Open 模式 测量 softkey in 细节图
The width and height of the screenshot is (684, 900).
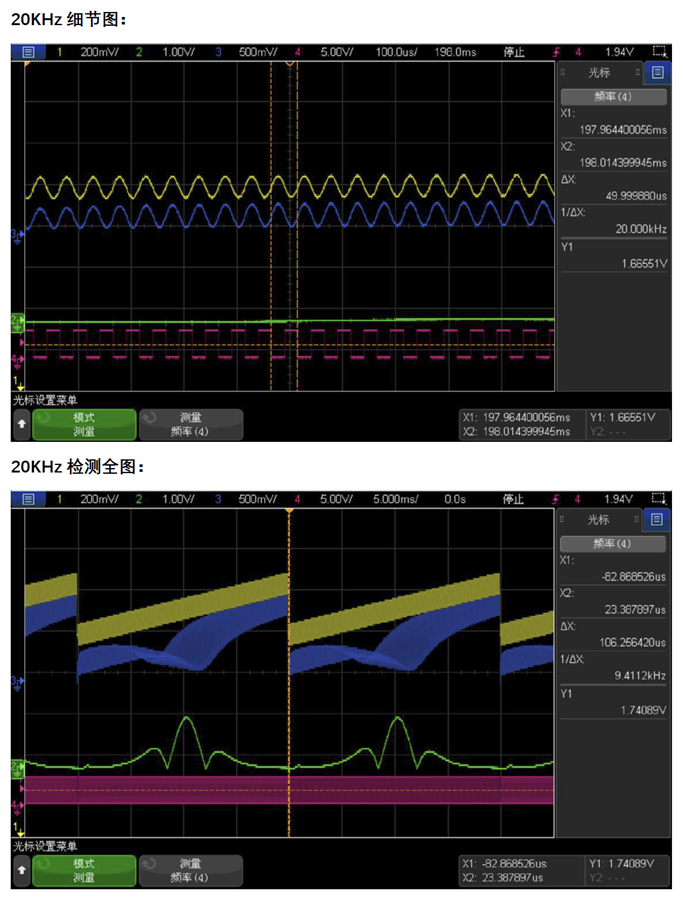click(x=84, y=424)
